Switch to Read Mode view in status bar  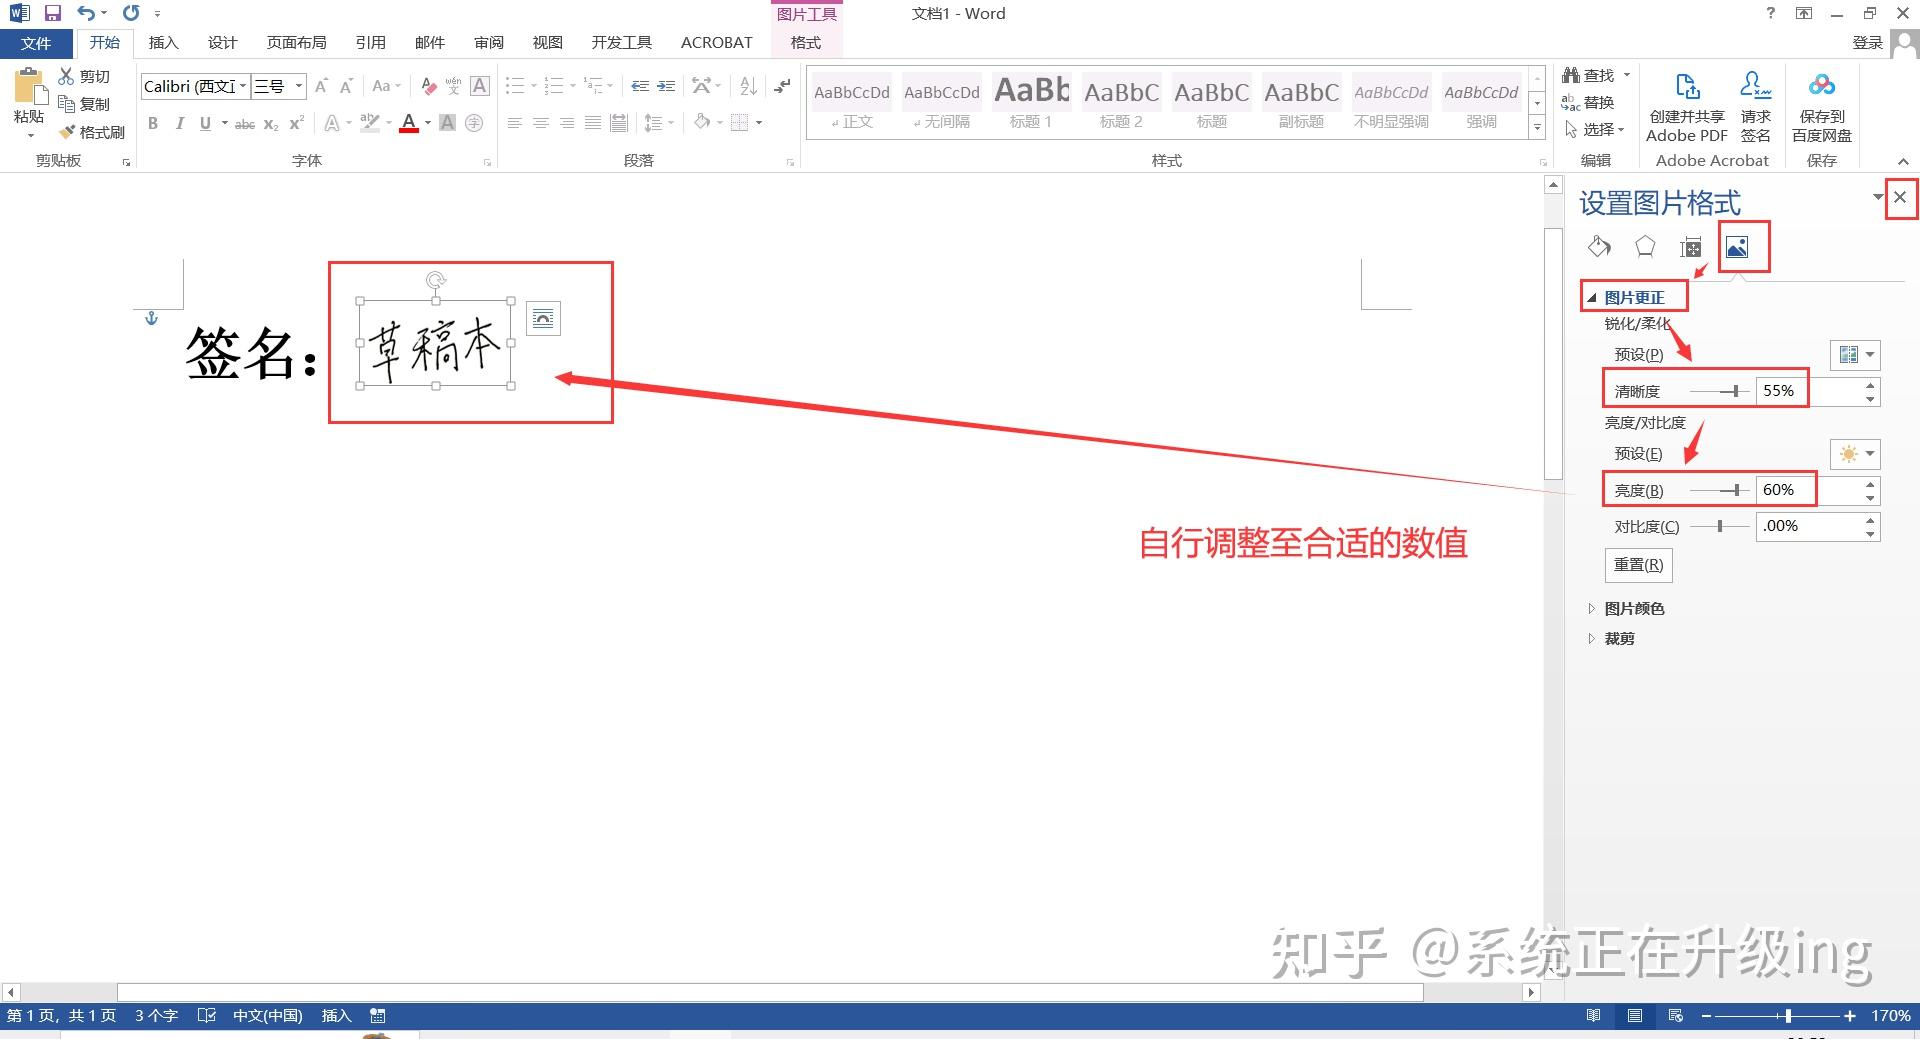coord(1593,1016)
